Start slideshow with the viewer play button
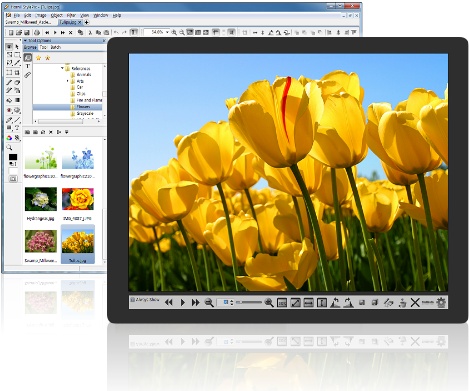This screenshot has width=469, height=391. pos(183,303)
